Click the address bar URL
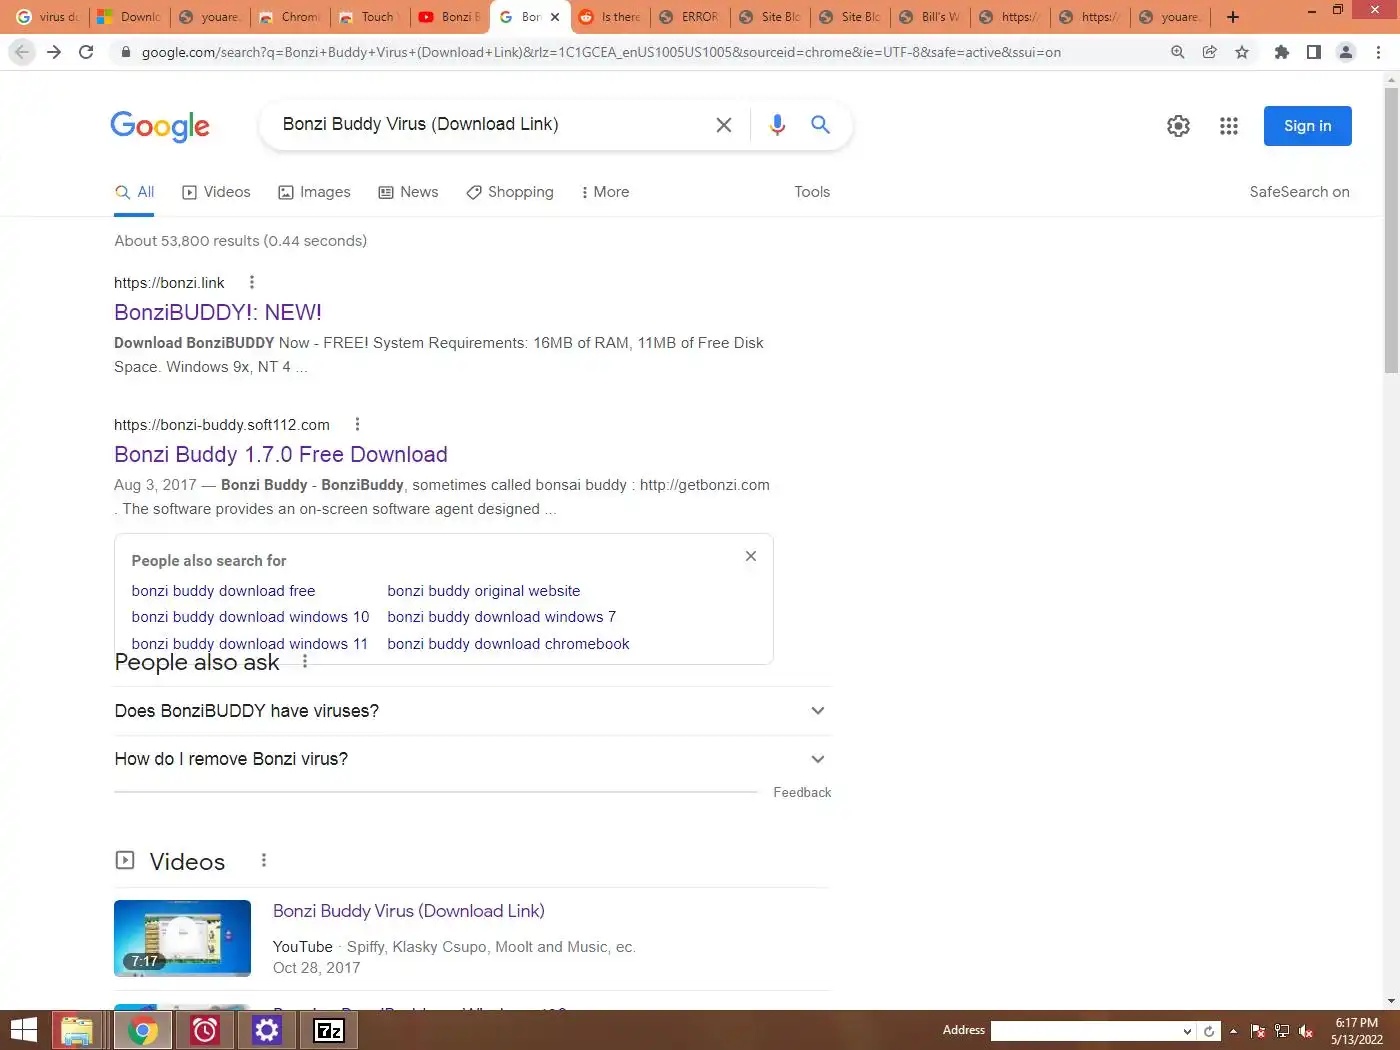The height and width of the screenshot is (1050, 1400). tap(600, 52)
